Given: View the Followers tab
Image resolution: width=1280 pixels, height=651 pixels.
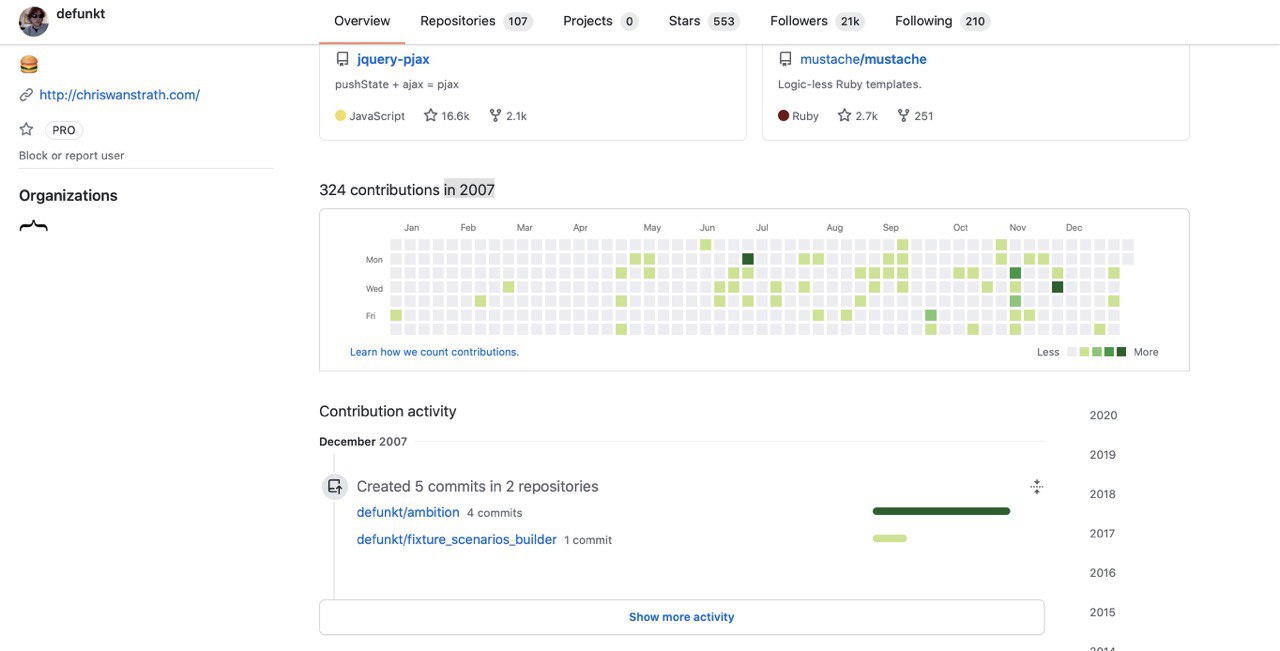Looking at the screenshot, I should [x=817, y=21].
